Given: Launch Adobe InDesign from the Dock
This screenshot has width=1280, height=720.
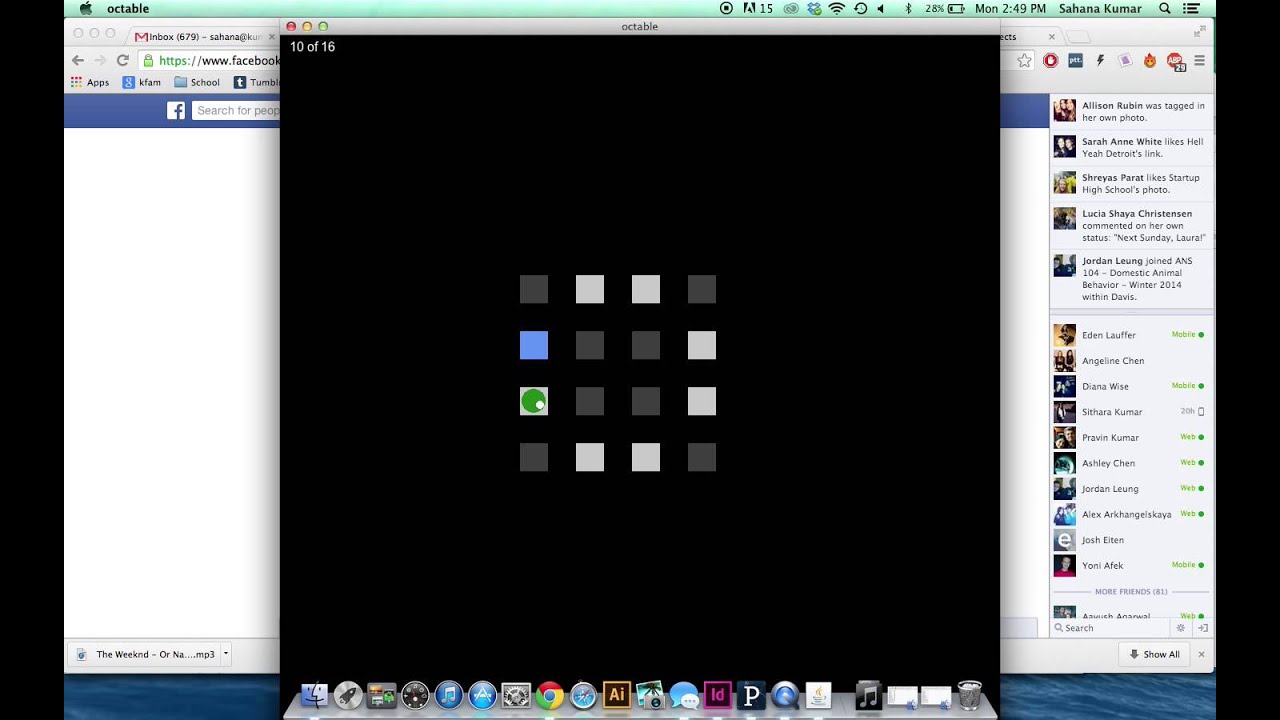Looking at the screenshot, I should click(717, 694).
